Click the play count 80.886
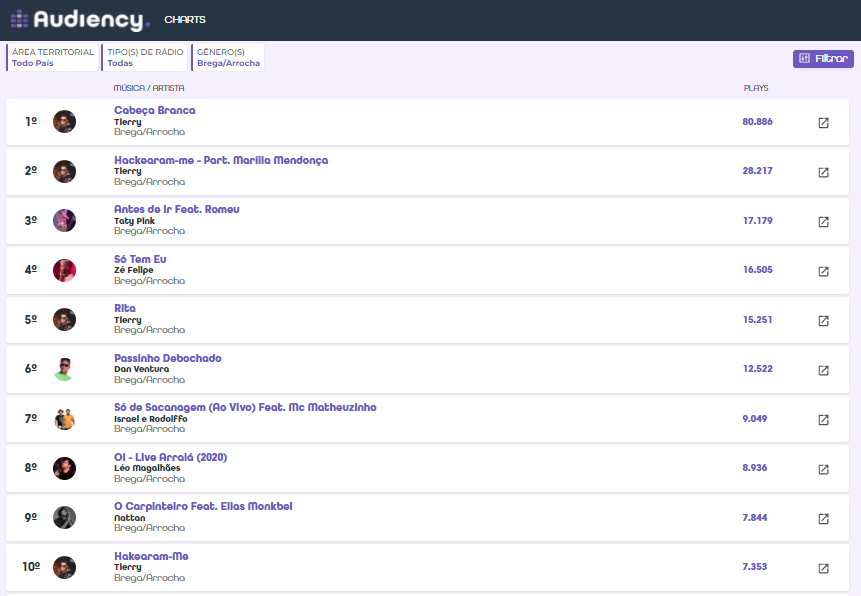This screenshot has height=596, width=861. coord(757,122)
